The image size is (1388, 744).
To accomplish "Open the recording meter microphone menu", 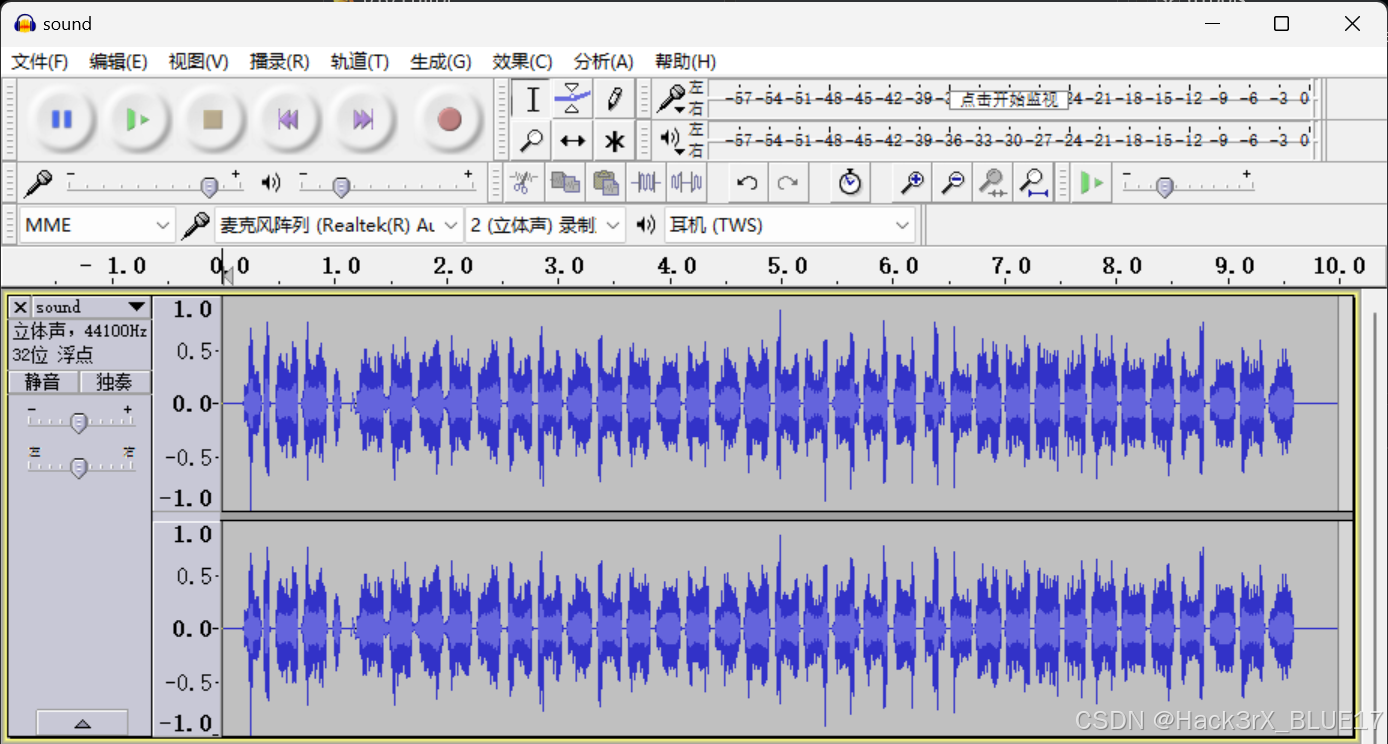I will pyautogui.click(x=672, y=99).
